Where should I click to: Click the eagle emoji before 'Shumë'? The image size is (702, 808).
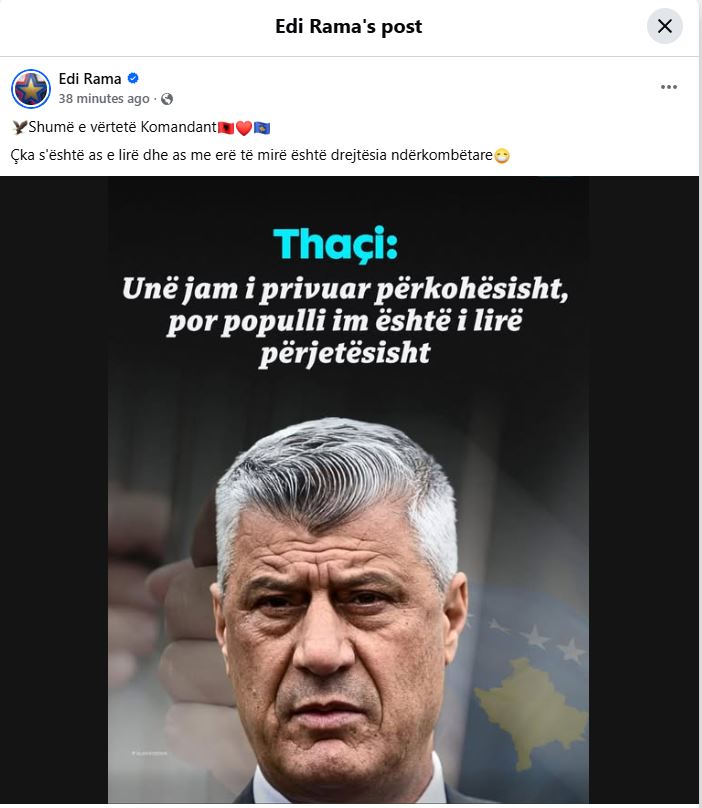tap(20, 127)
